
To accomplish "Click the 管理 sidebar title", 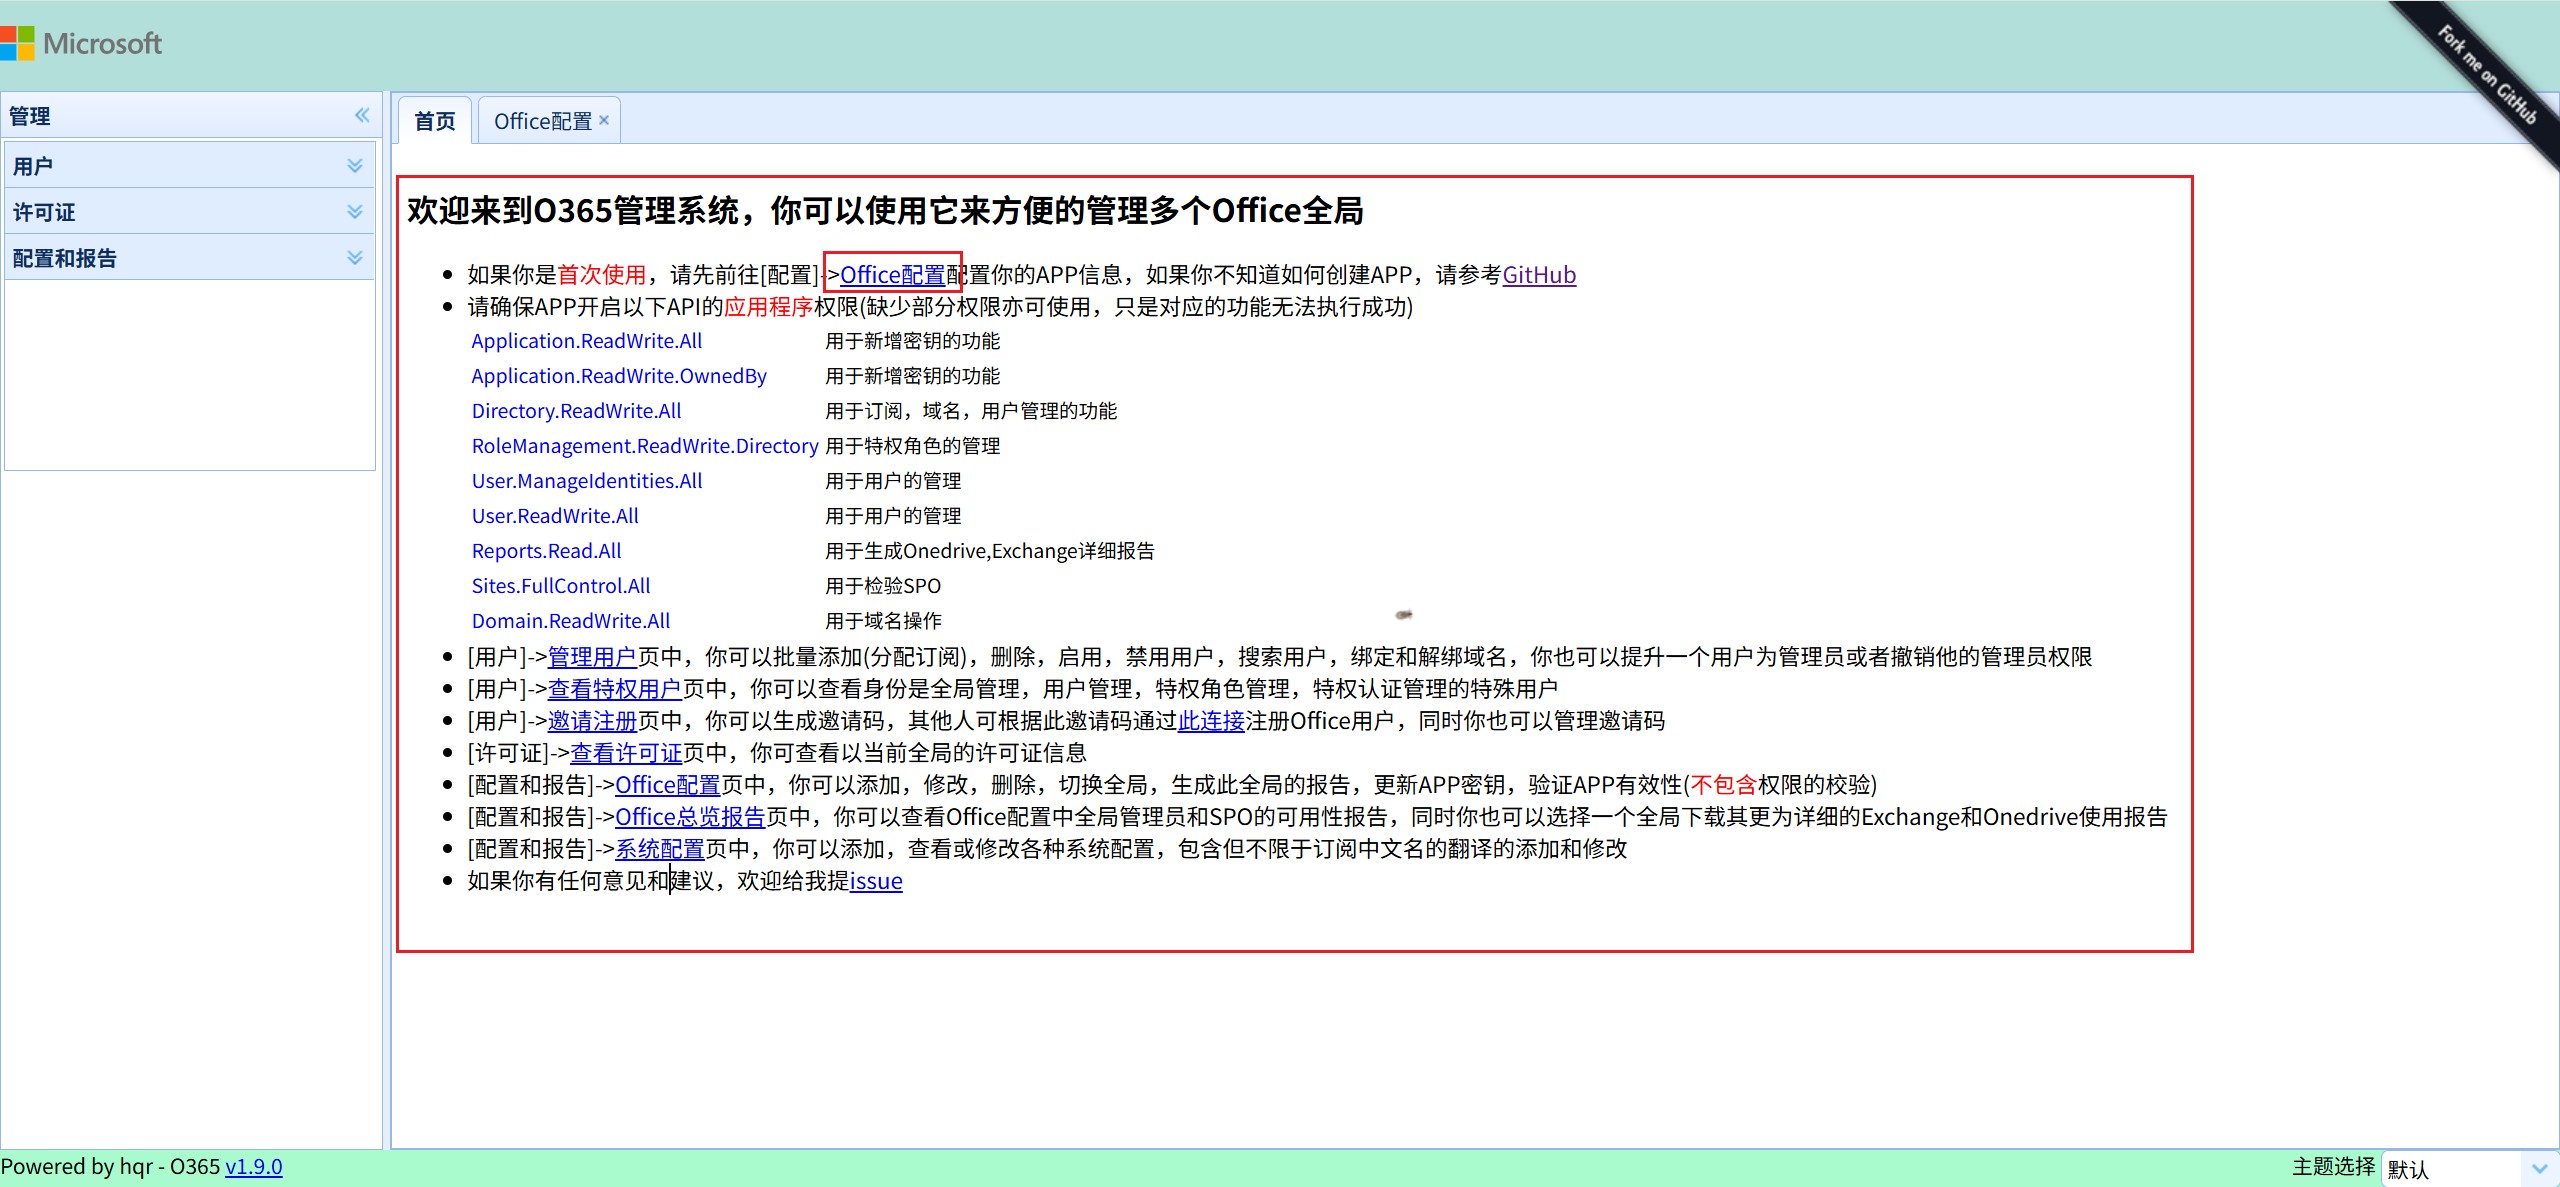I will click(x=30, y=116).
